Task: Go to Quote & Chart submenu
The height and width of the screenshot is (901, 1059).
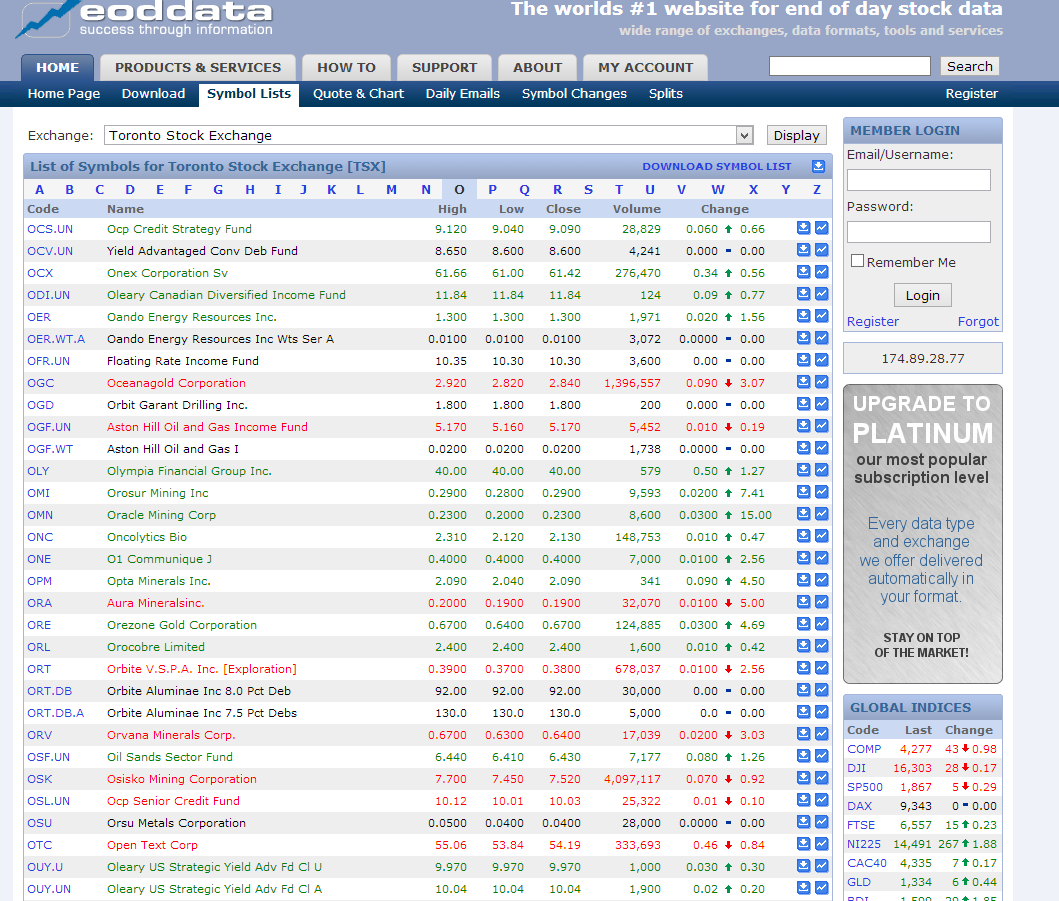Action: coord(358,94)
